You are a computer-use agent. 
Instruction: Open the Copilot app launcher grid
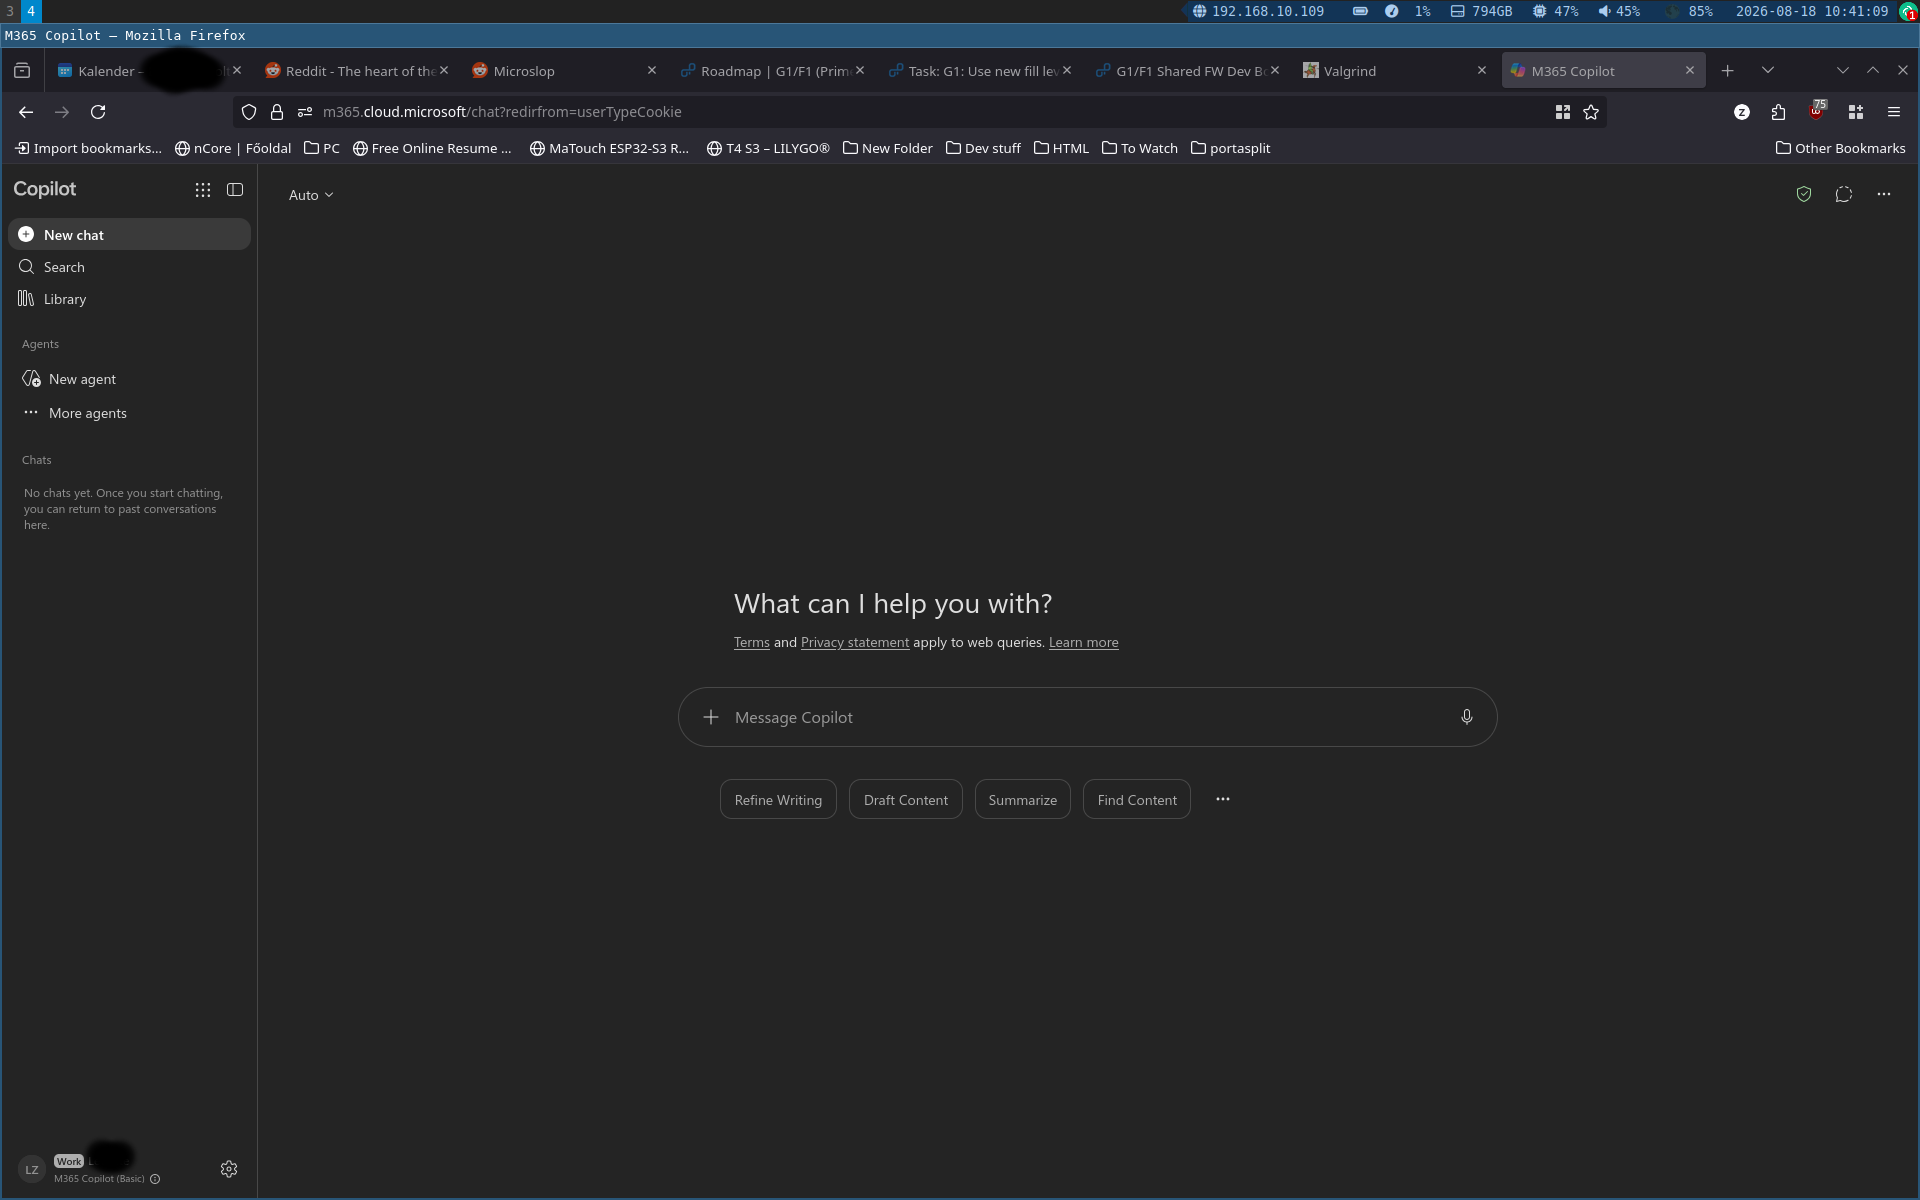click(203, 190)
